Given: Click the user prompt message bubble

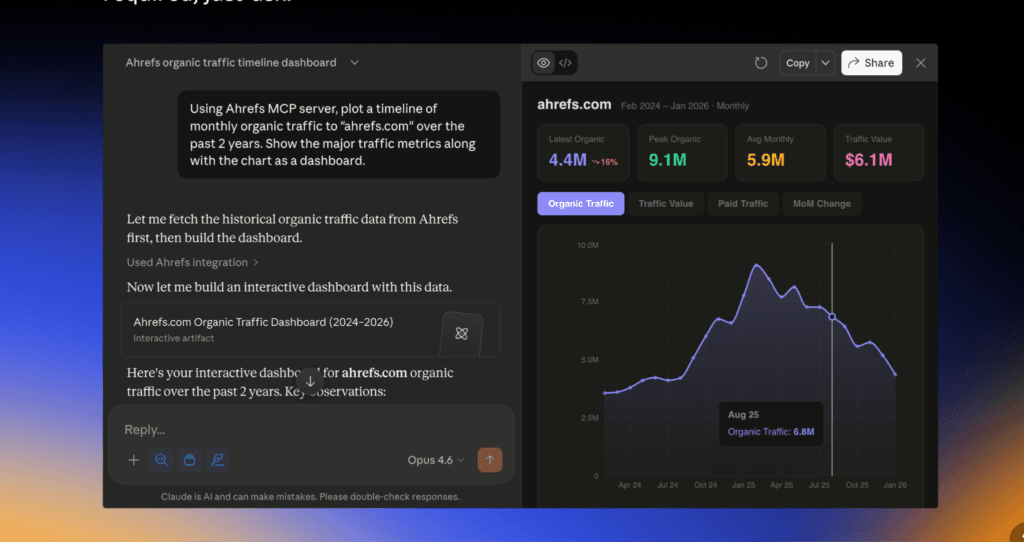Looking at the screenshot, I should (339, 135).
